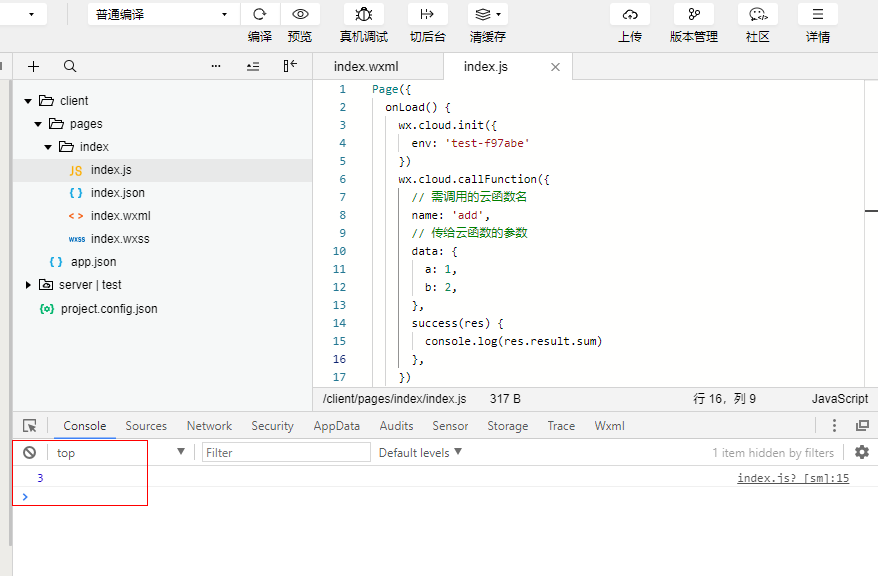Click the compile refresh icon
Screen dimensions: 878x576
pyautogui.click(x=259, y=14)
